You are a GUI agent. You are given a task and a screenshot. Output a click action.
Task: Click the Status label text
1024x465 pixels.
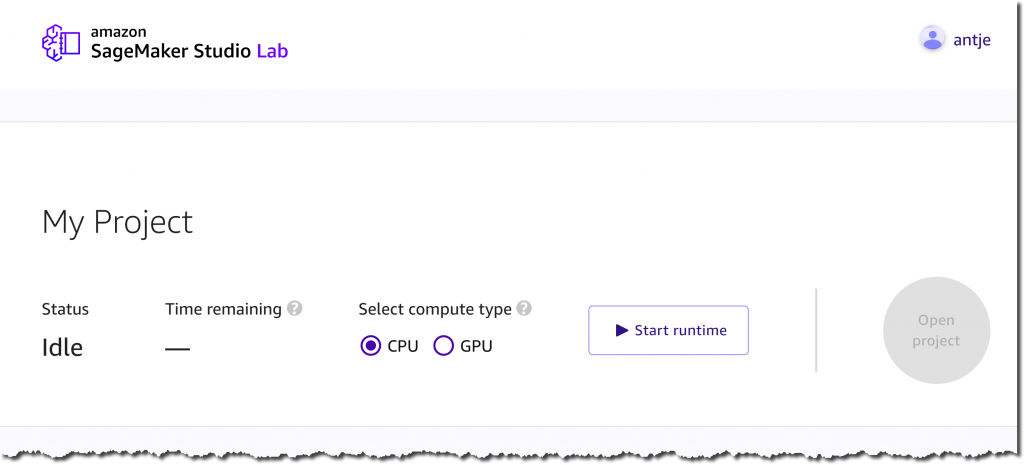point(65,309)
